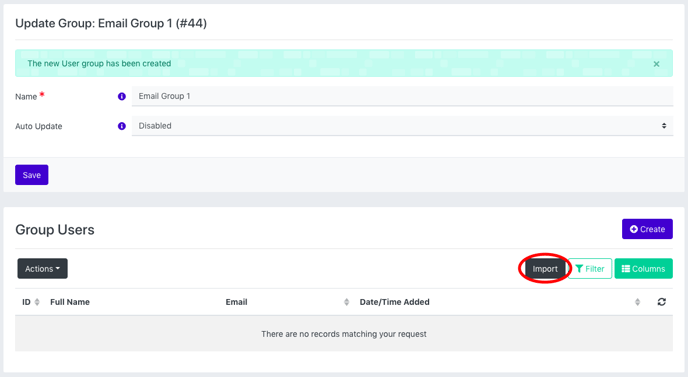Image resolution: width=688 pixels, height=377 pixels.
Task: Click the Full Name column header
Action: click(70, 302)
